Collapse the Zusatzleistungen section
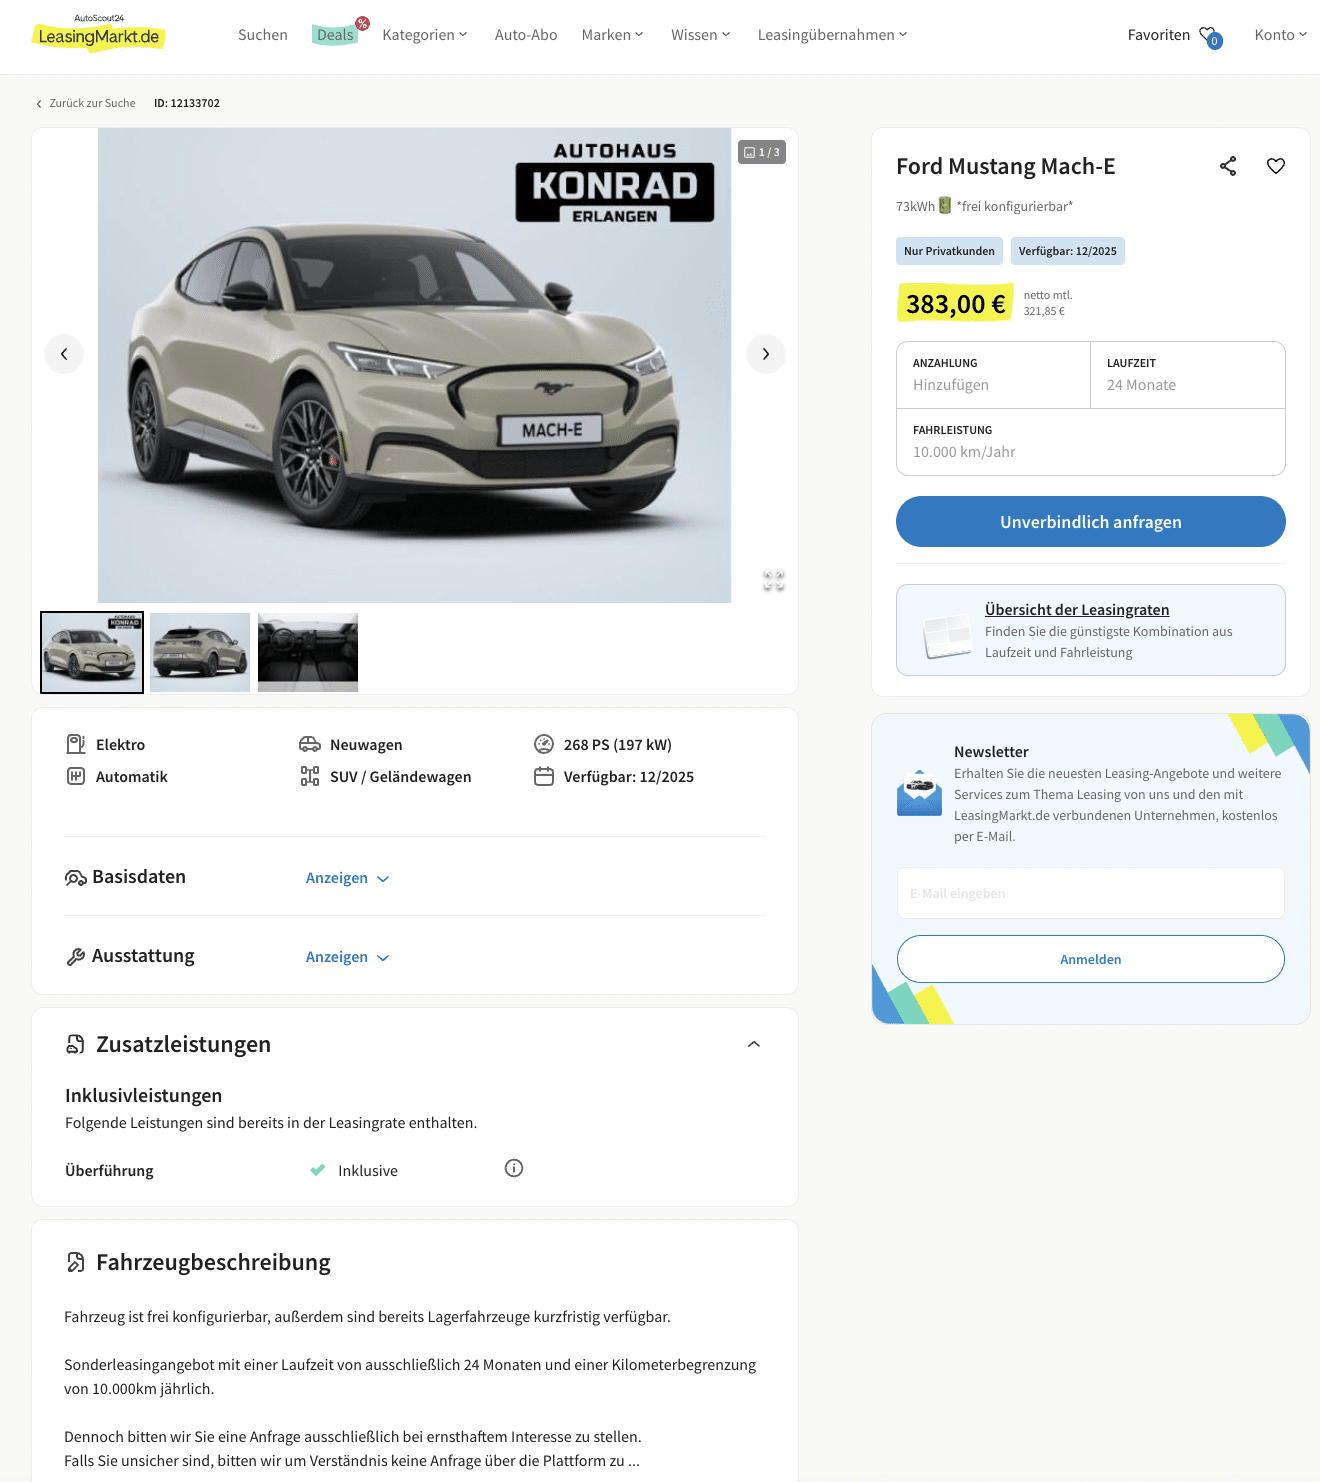1320x1482 pixels. click(x=754, y=1044)
